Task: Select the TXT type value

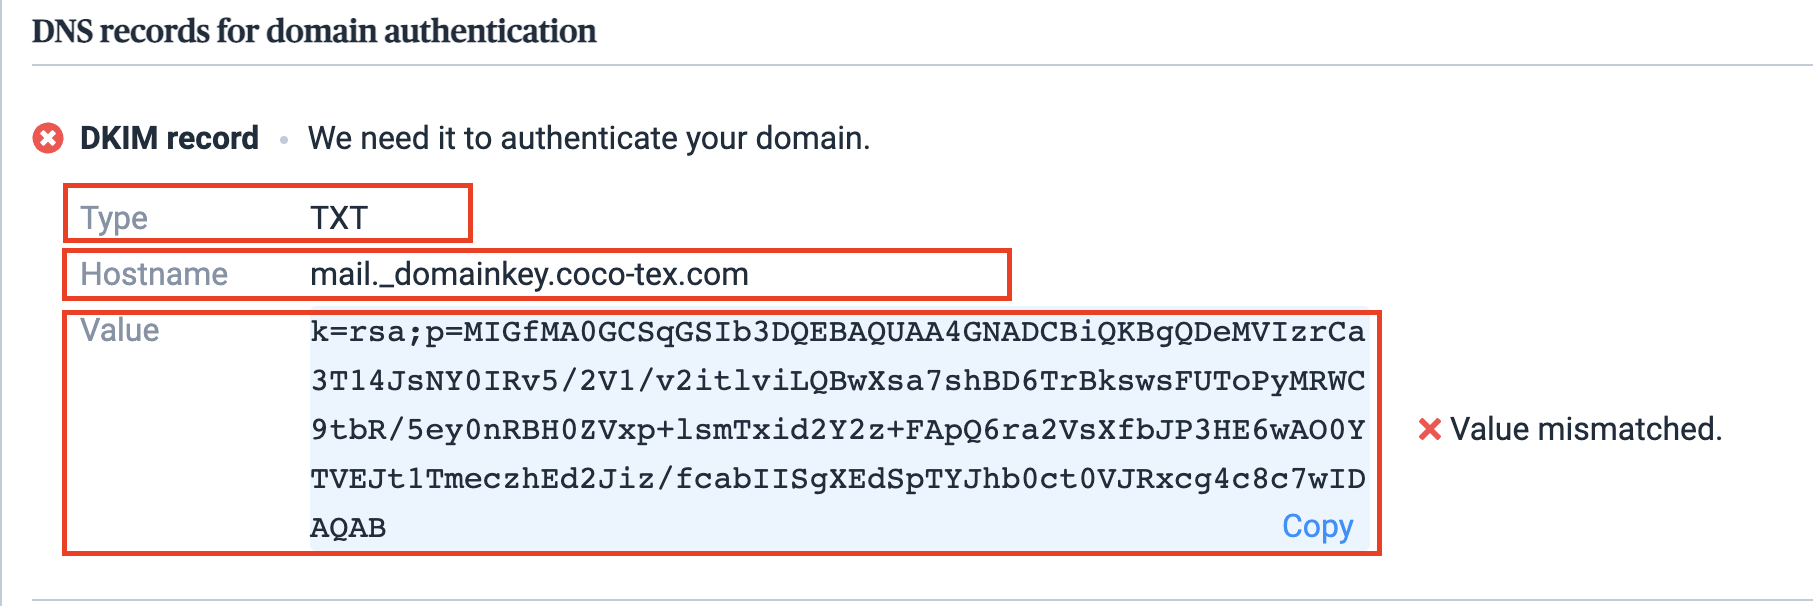Action: pyautogui.click(x=339, y=218)
